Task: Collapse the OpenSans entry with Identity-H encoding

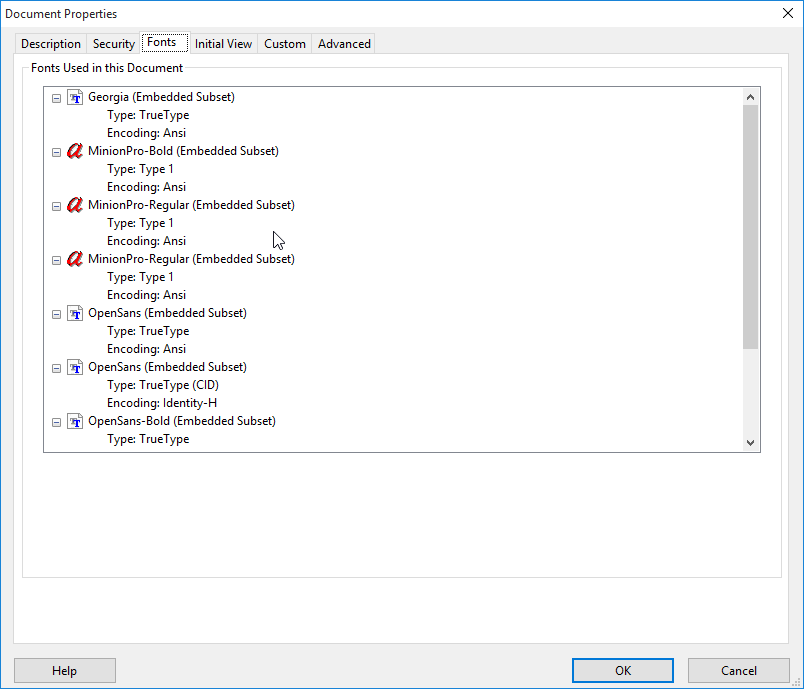Action: click(56, 368)
